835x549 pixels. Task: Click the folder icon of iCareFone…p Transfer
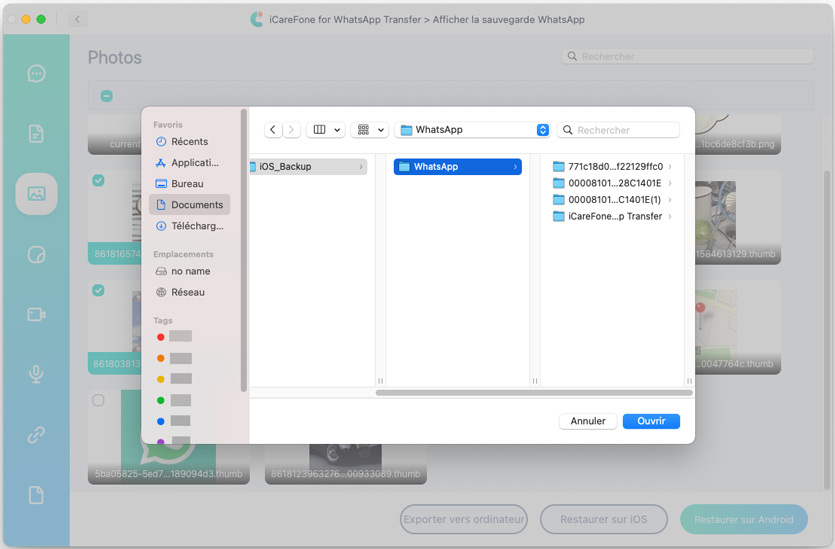[559, 216]
